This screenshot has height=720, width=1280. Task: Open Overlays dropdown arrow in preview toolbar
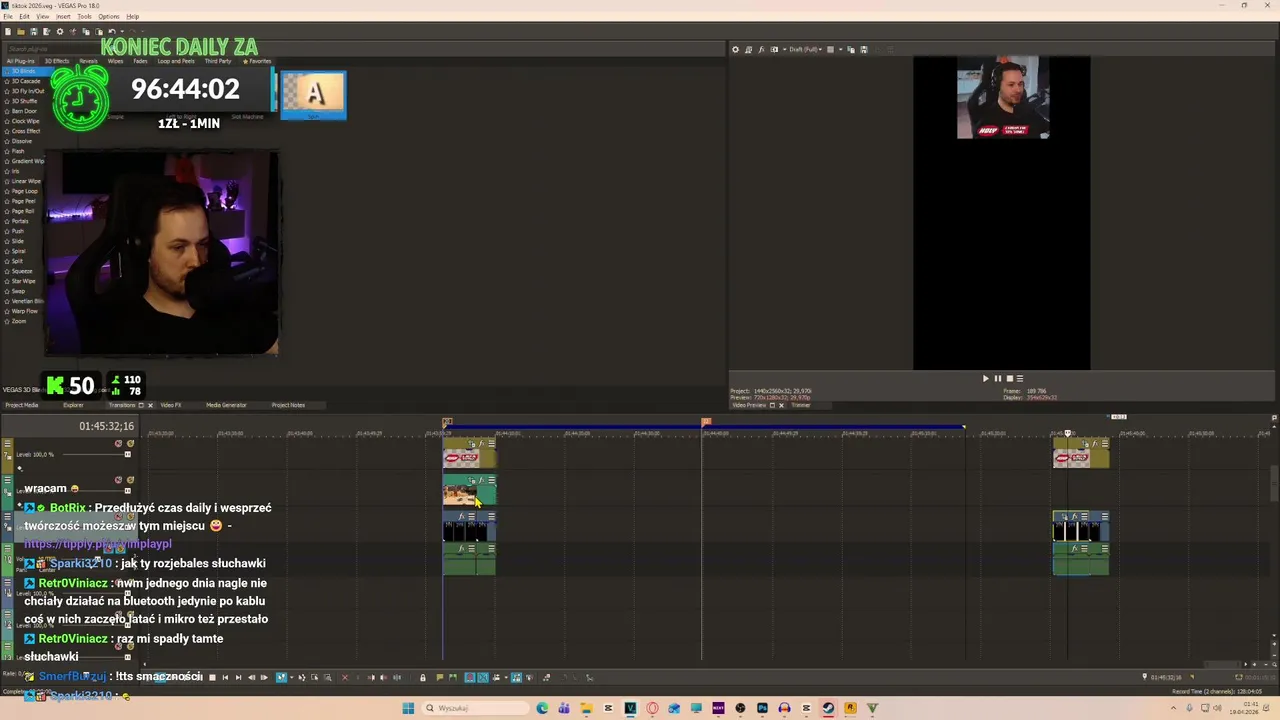click(841, 50)
